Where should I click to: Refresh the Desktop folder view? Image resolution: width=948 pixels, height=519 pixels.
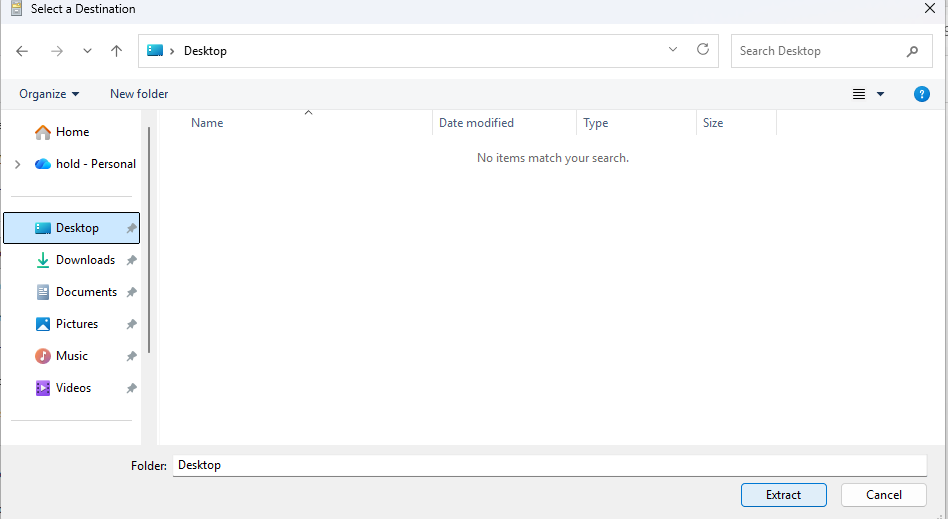pos(703,50)
